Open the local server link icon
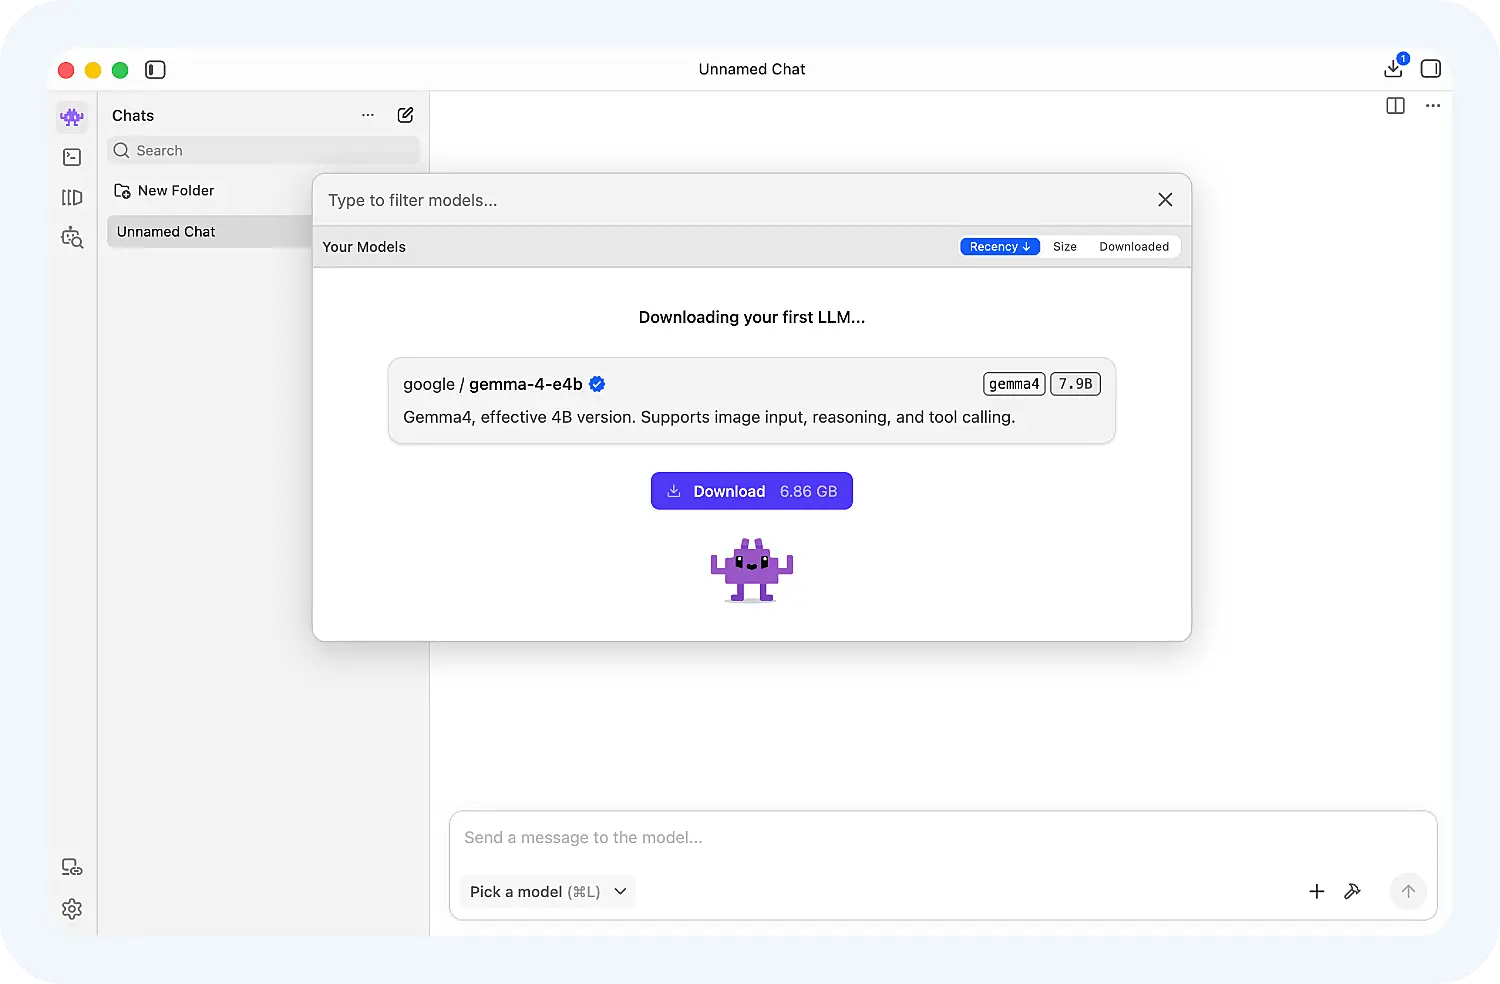 [72, 867]
